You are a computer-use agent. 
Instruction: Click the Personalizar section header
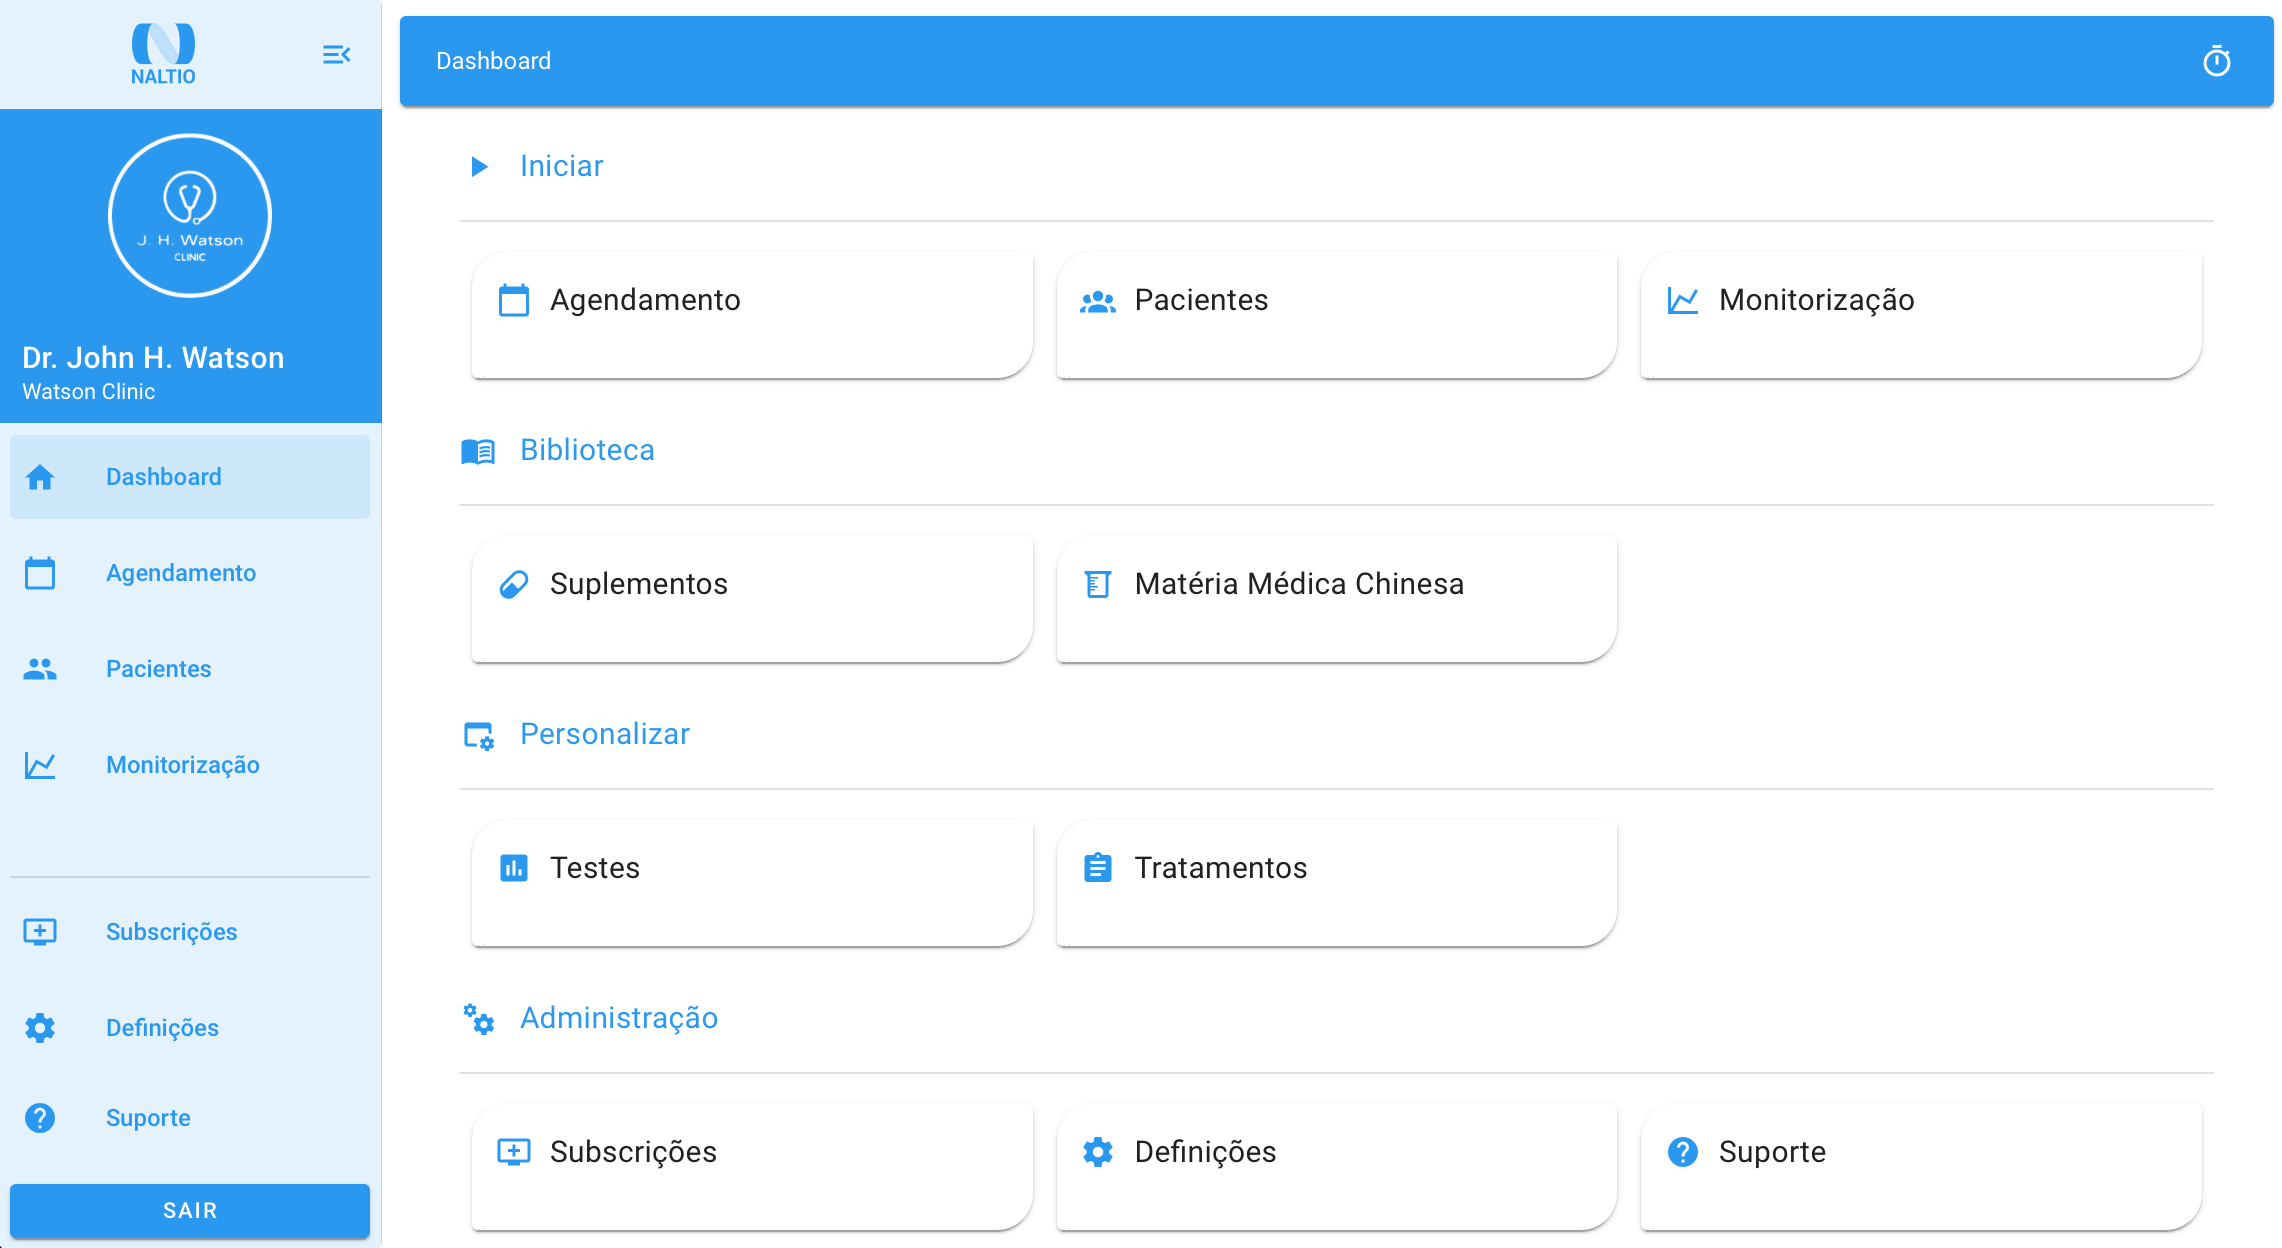604,734
